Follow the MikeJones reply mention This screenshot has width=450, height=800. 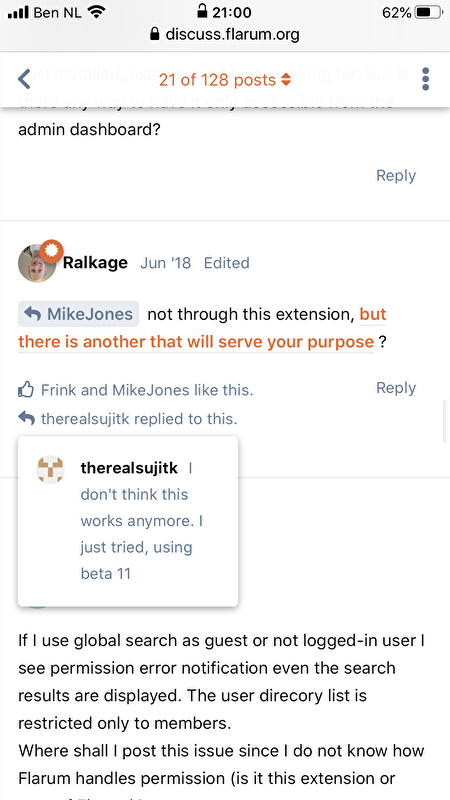pos(79,314)
